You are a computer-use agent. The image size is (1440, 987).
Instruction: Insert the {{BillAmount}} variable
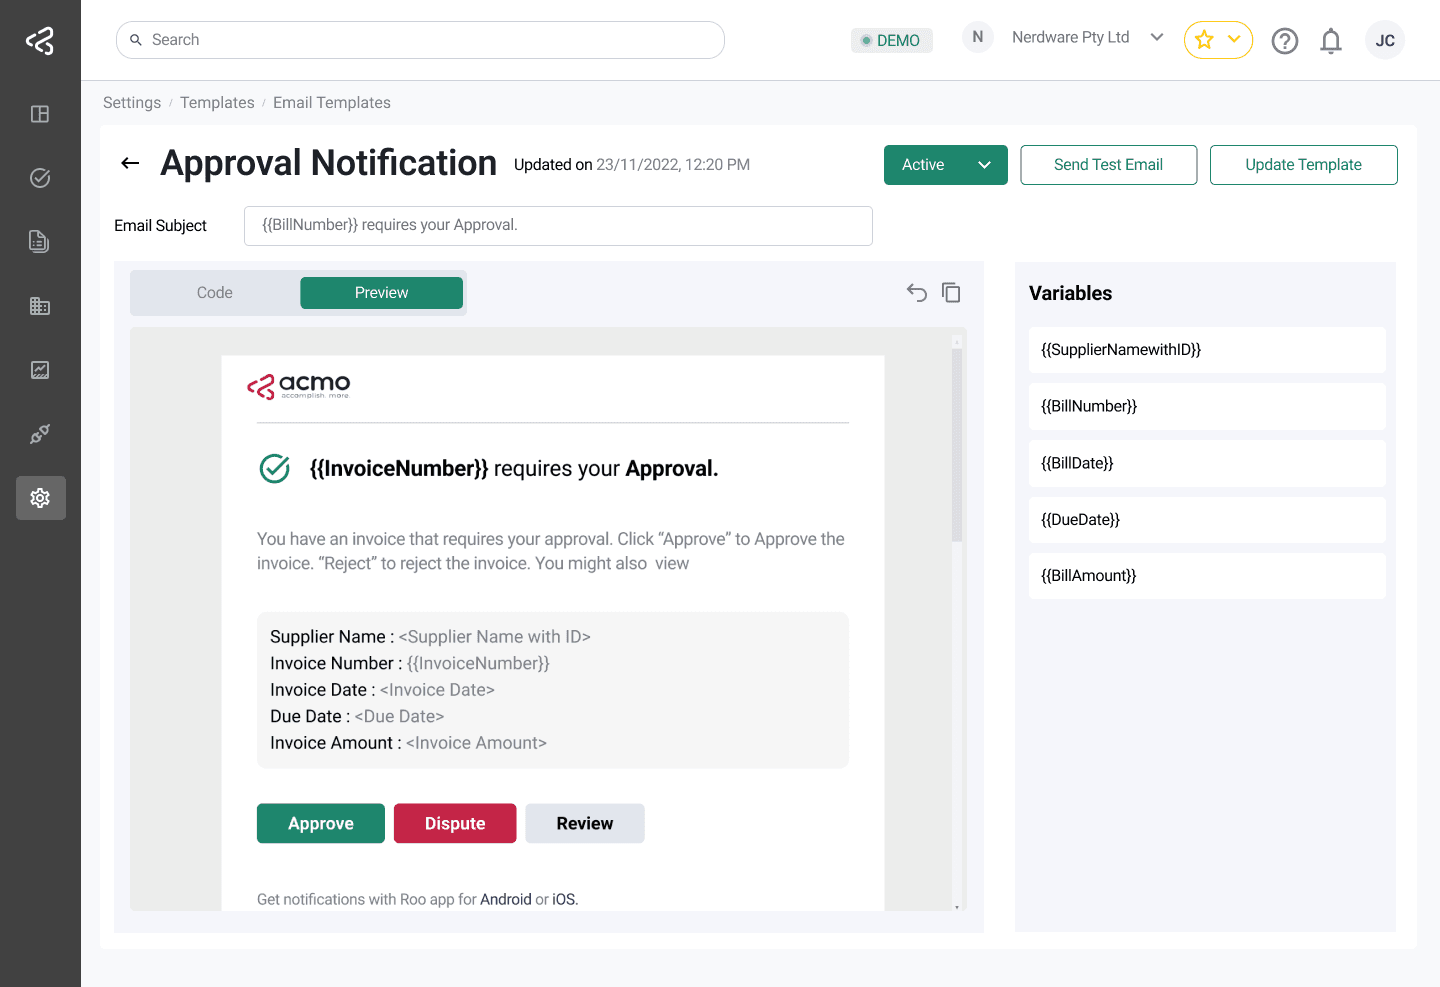(x=1207, y=575)
